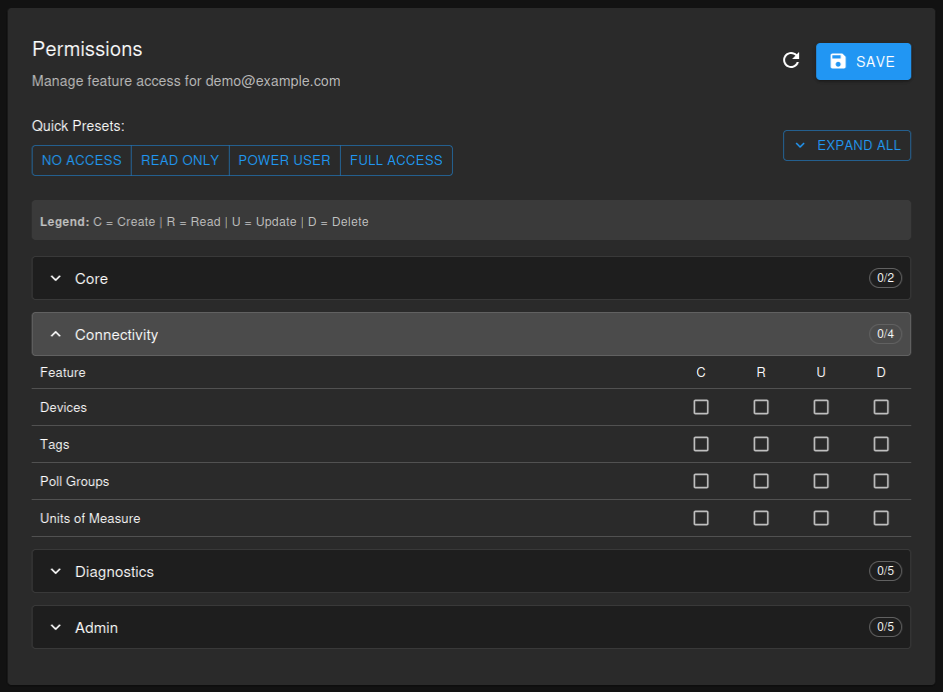Enable Delete permission for Poll Groups

pyautogui.click(x=881, y=481)
